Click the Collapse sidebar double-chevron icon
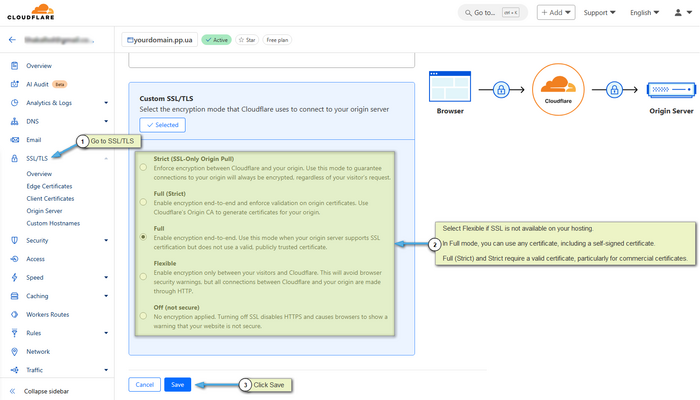Viewport: 700px width, 400px height. (x=12, y=391)
